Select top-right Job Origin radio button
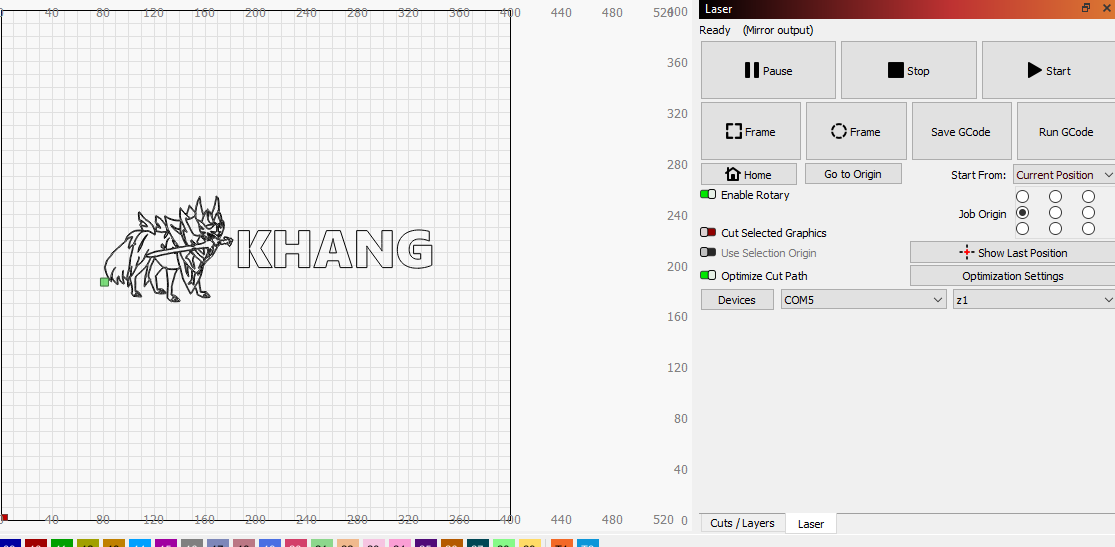Viewport: 1115px width, 547px height. 1089,196
